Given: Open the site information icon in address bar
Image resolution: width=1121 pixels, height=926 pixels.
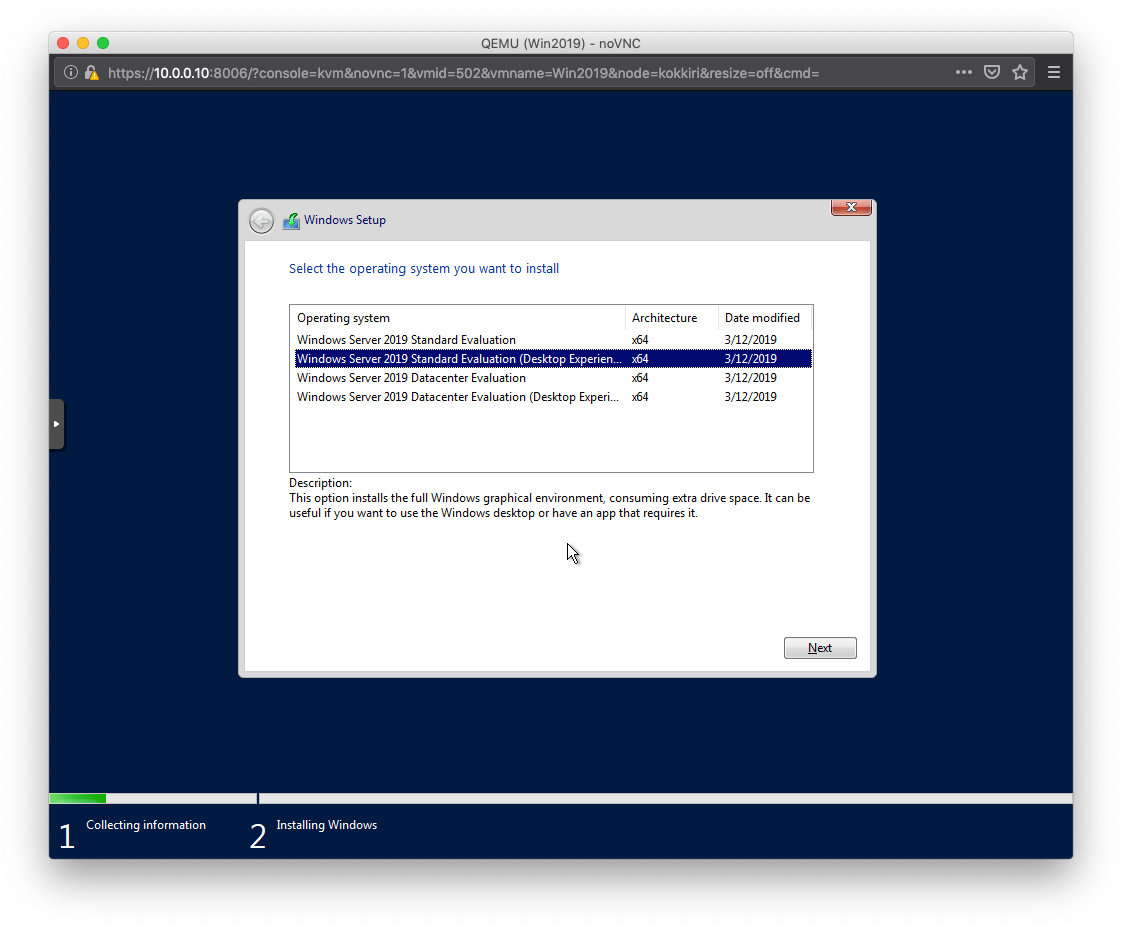Looking at the screenshot, I should coord(71,72).
